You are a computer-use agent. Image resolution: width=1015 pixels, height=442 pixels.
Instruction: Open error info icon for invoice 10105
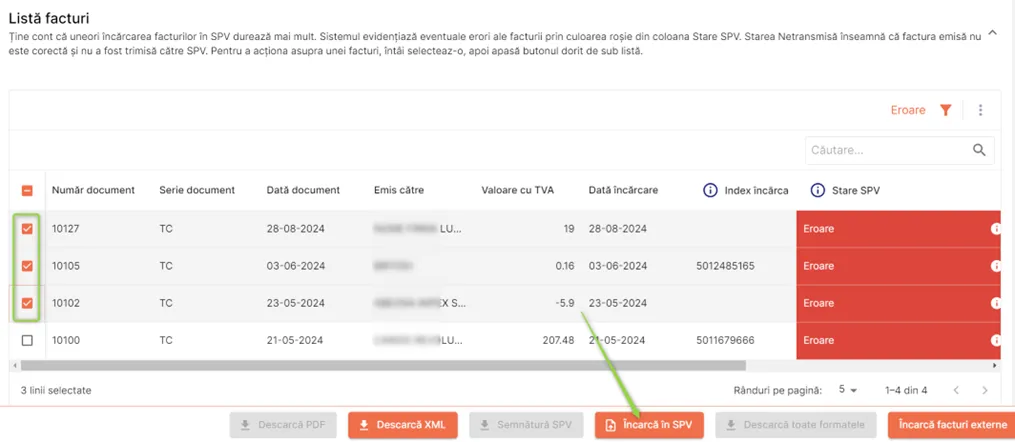996,266
